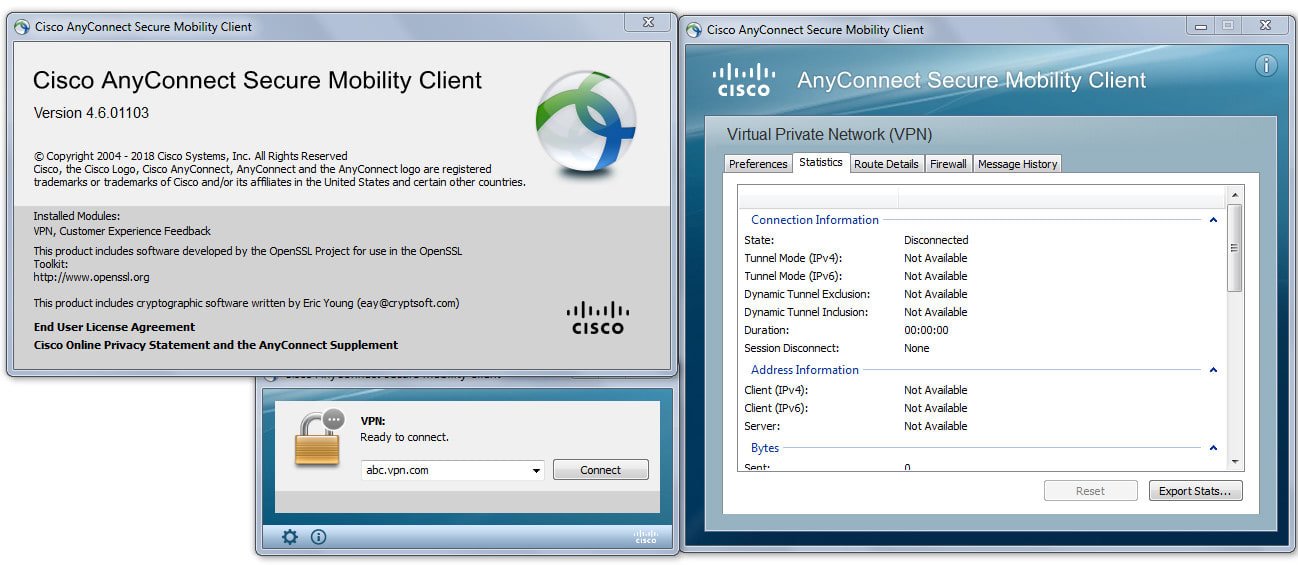The image size is (1298, 565).
Task: Select the Statistics tab
Action: tap(821, 162)
